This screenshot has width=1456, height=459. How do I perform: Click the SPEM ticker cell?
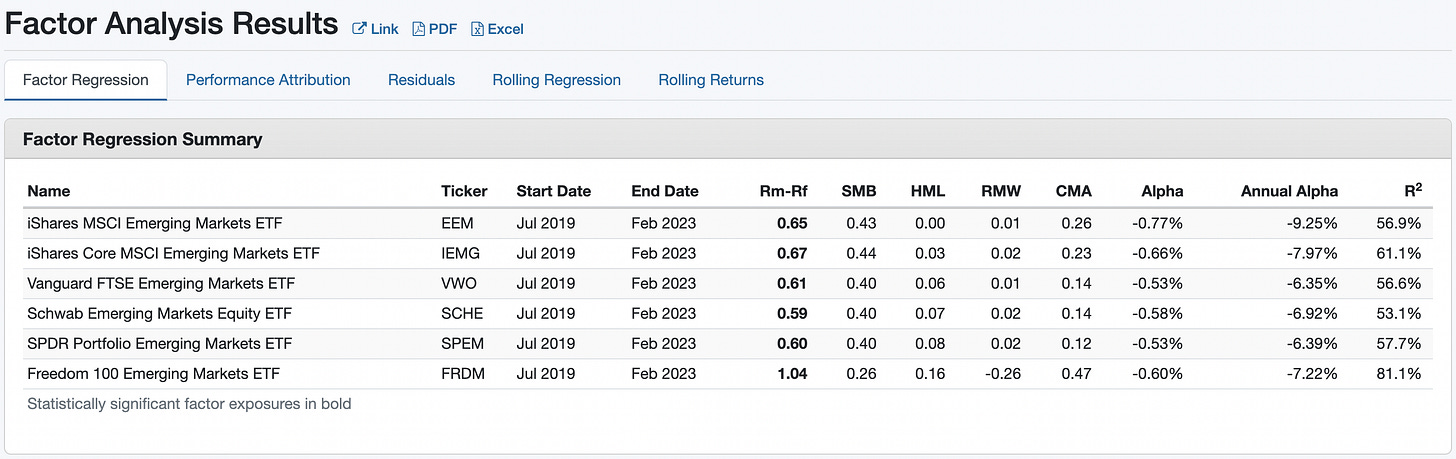coord(463,343)
